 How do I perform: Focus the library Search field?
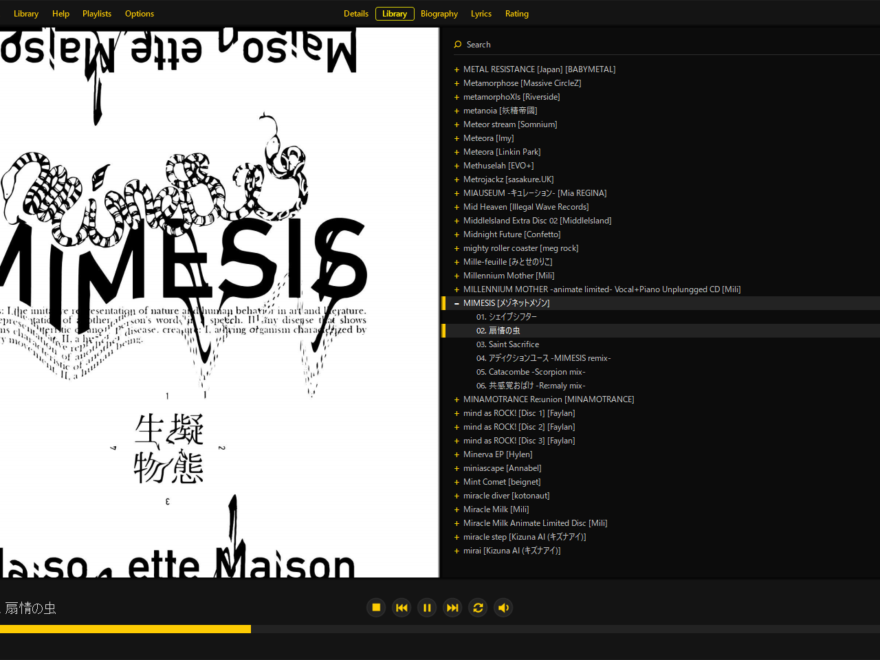pyautogui.click(x=666, y=44)
